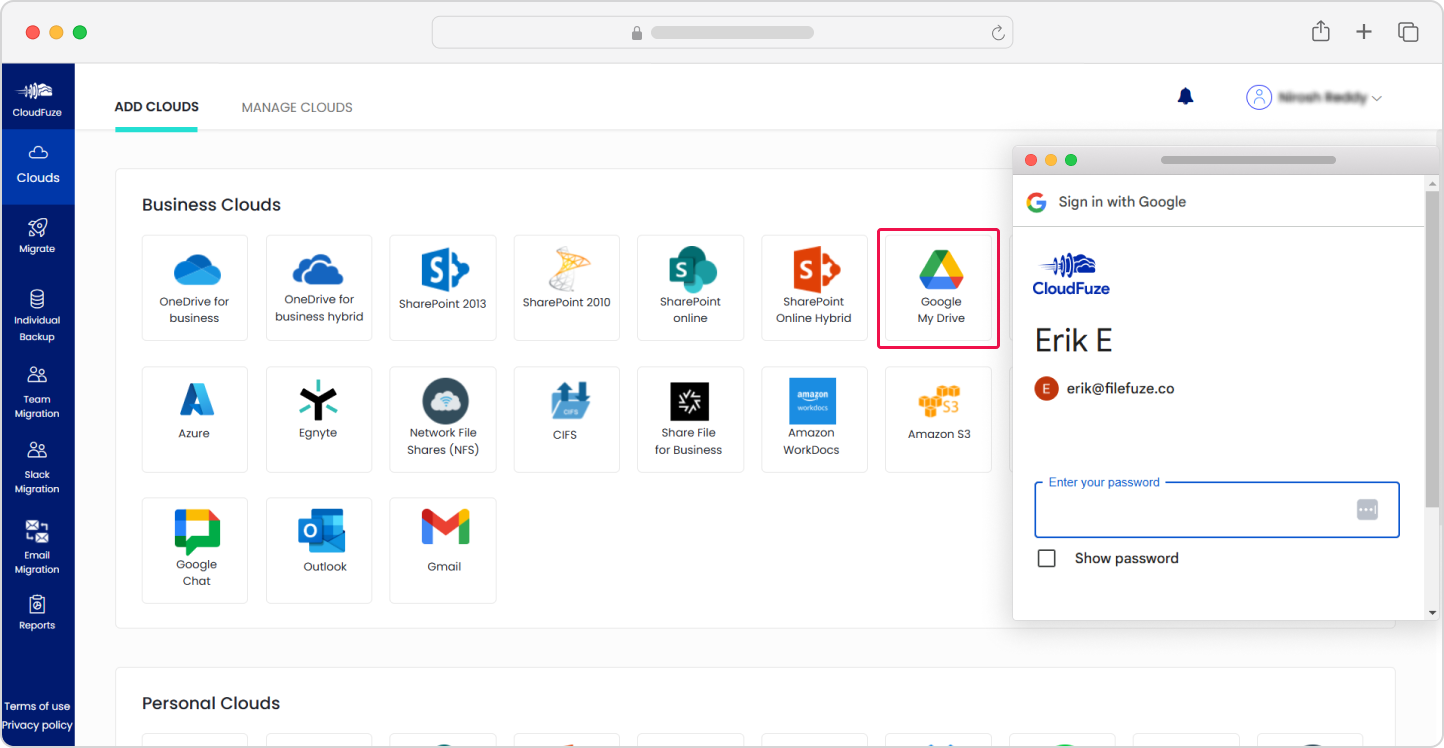Select SharePoint Online Hybrid tile
1444x748 pixels.
point(814,288)
